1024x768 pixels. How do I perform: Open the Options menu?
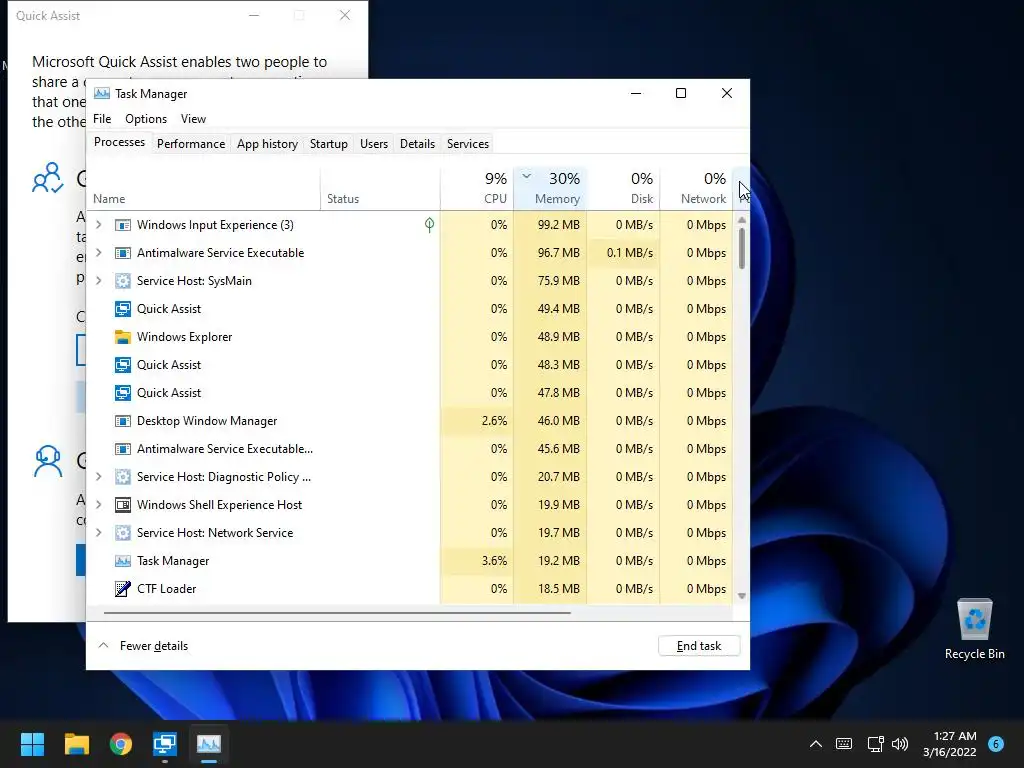tap(146, 119)
